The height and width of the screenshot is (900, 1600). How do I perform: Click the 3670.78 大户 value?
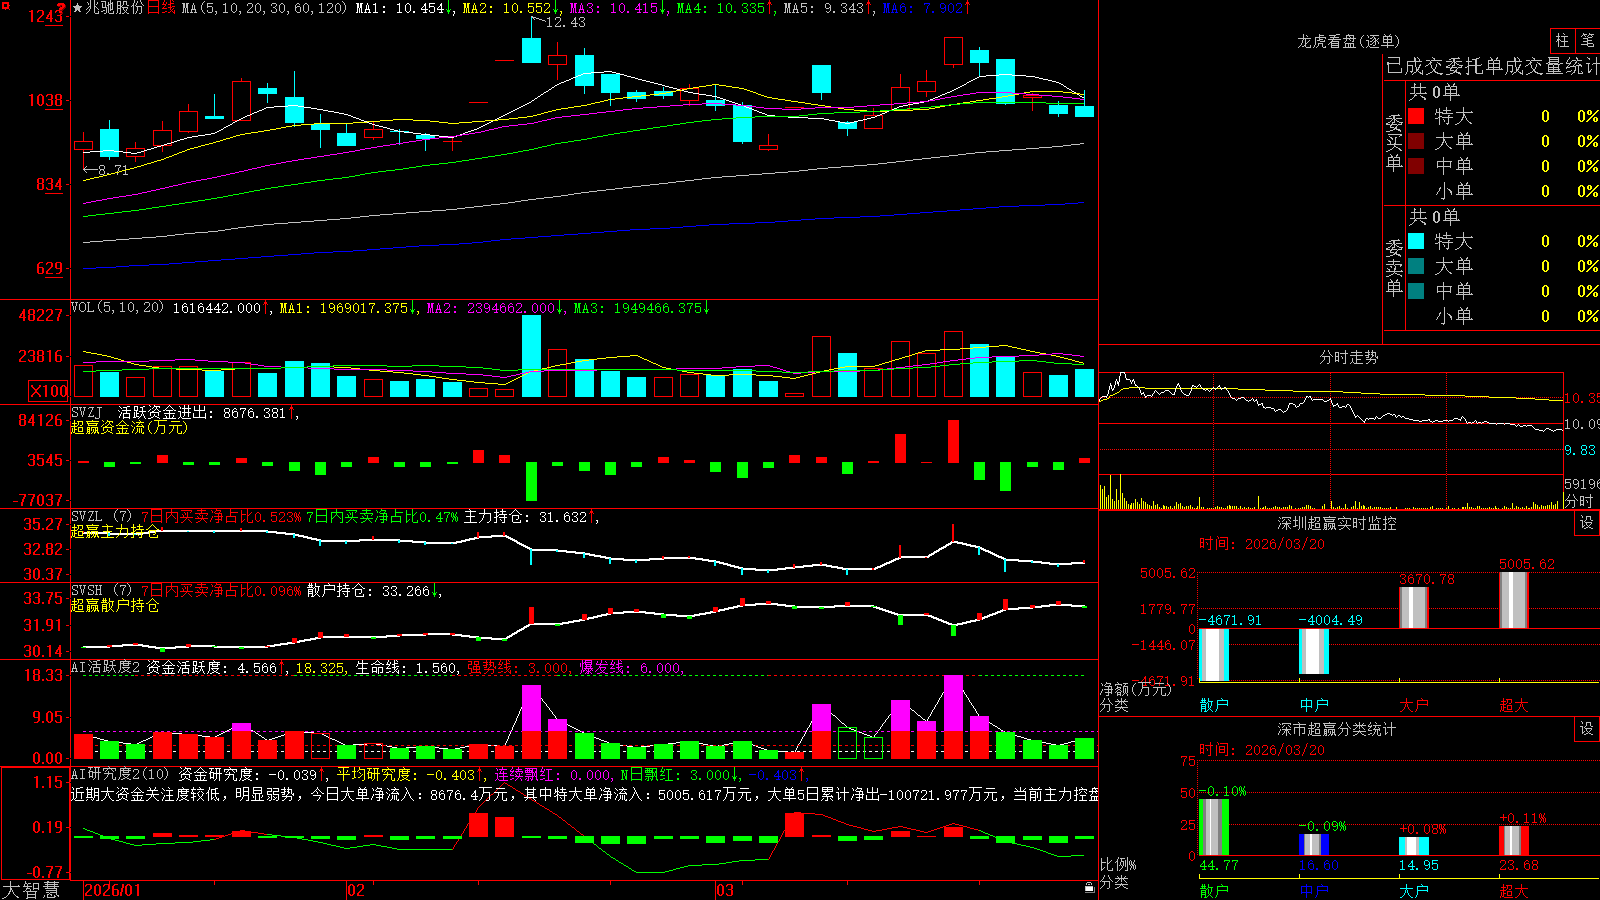coord(1427,579)
